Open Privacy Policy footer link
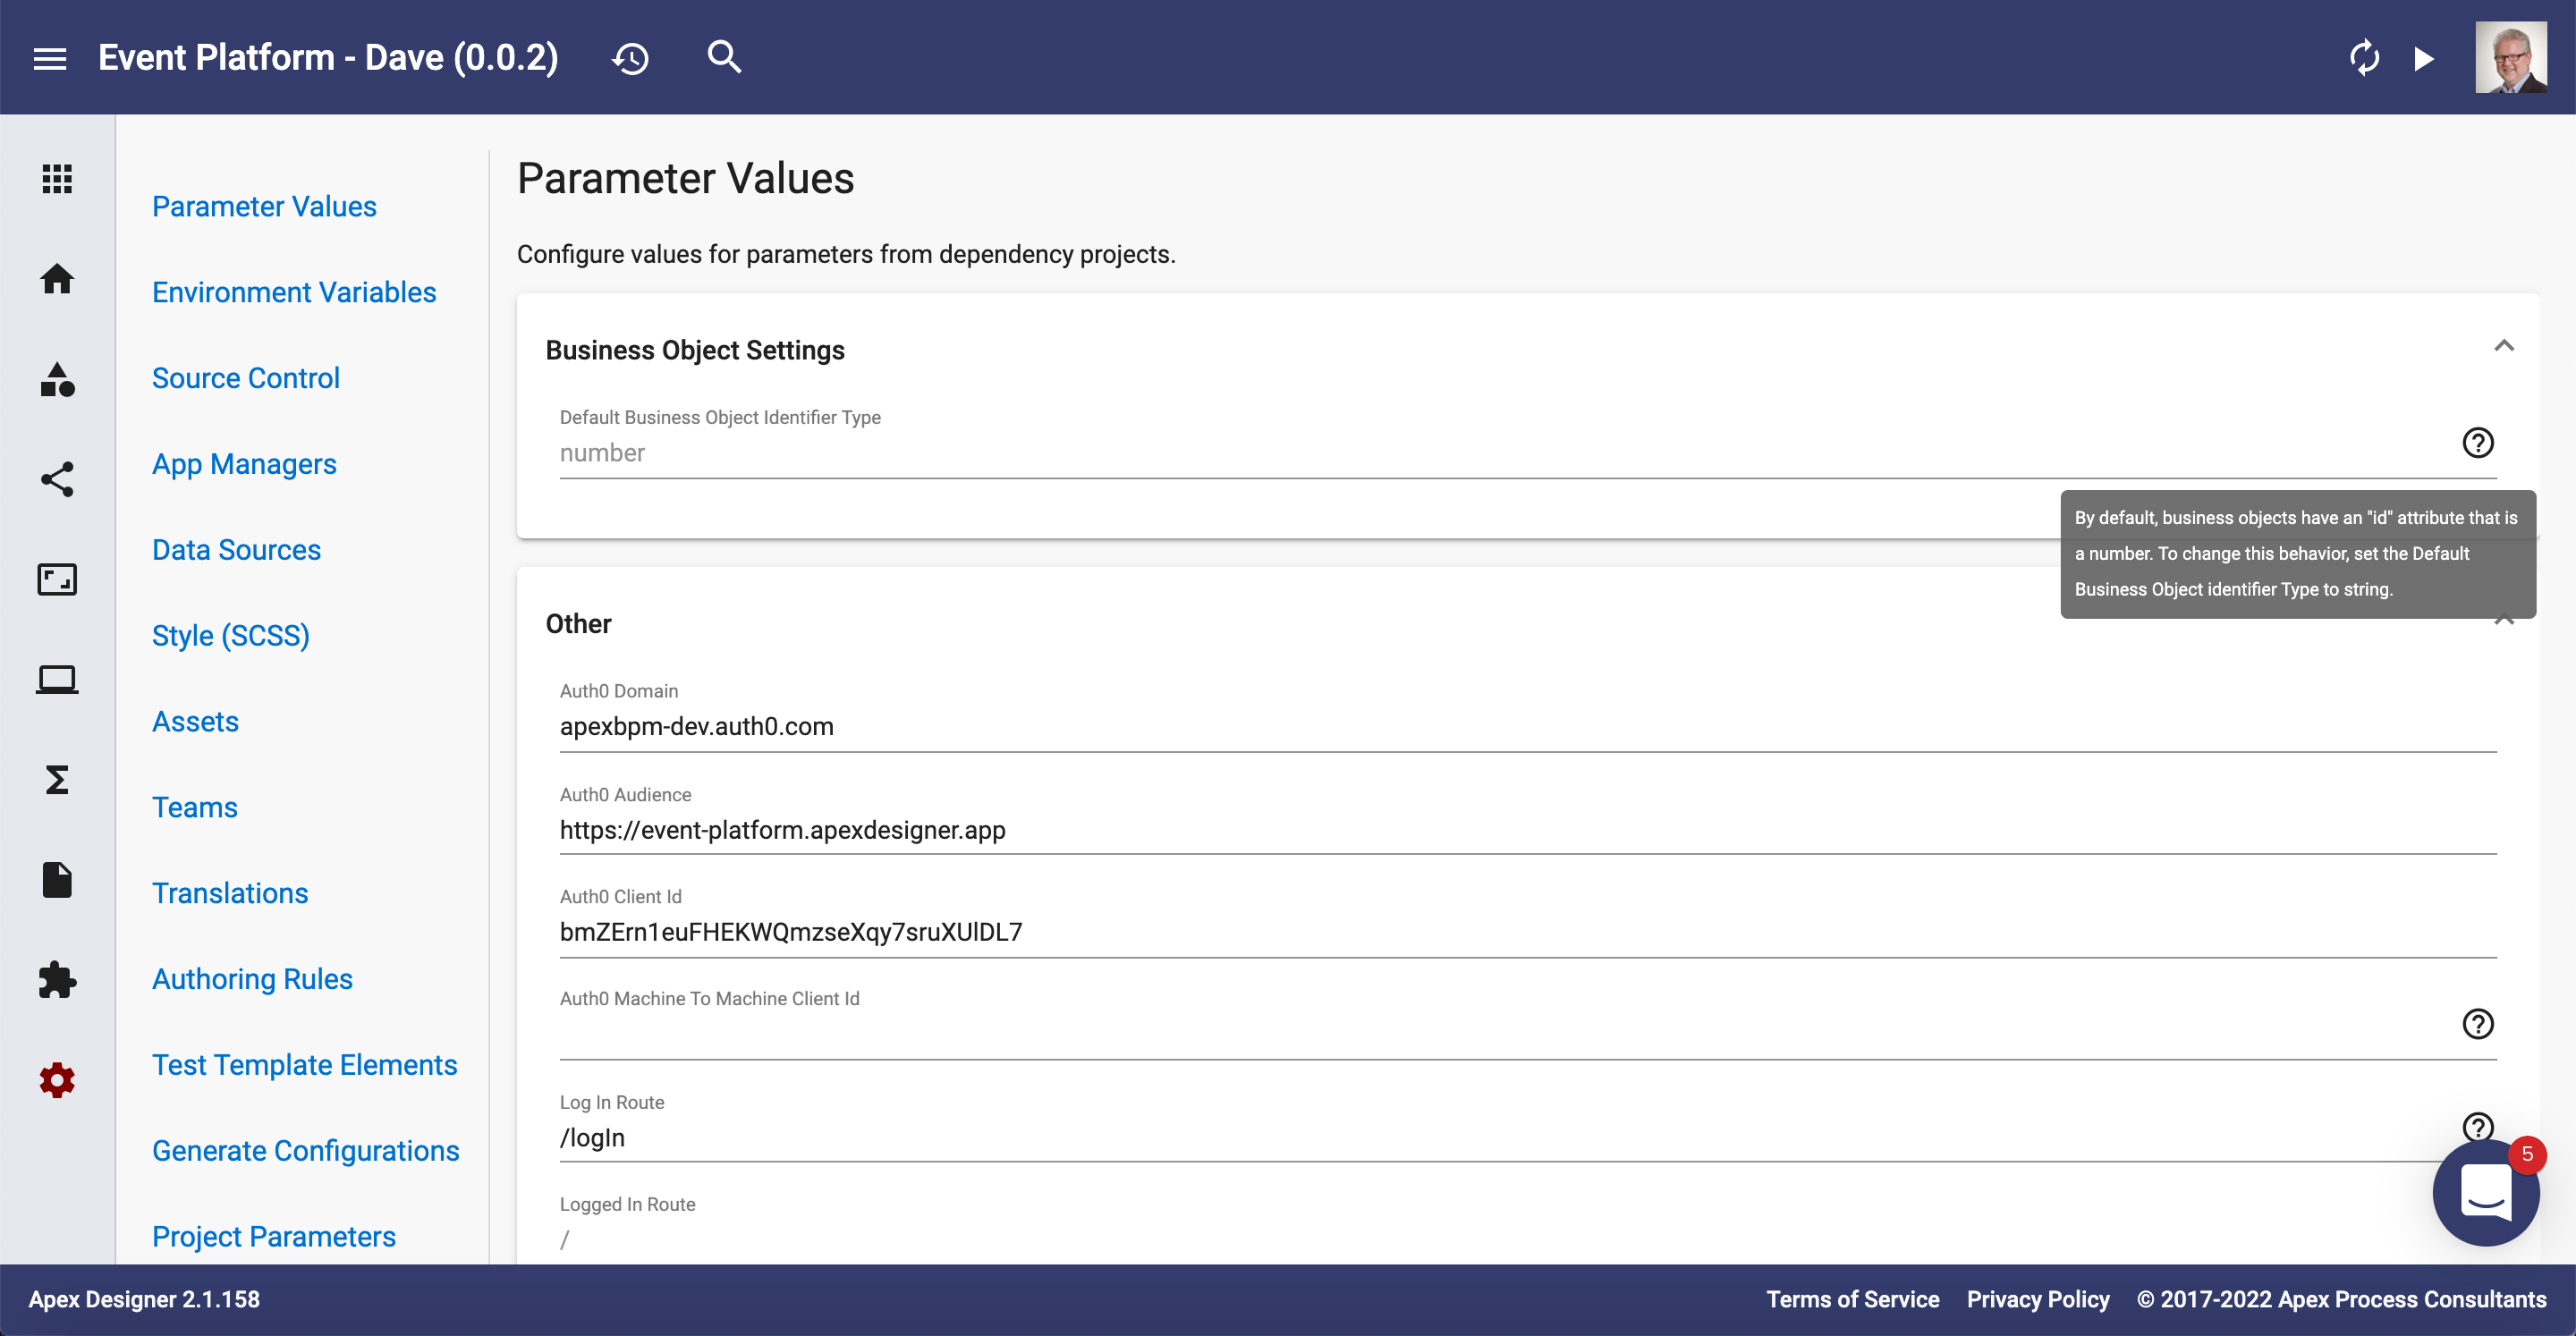This screenshot has width=2576, height=1336. [x=2038, y=1299]
